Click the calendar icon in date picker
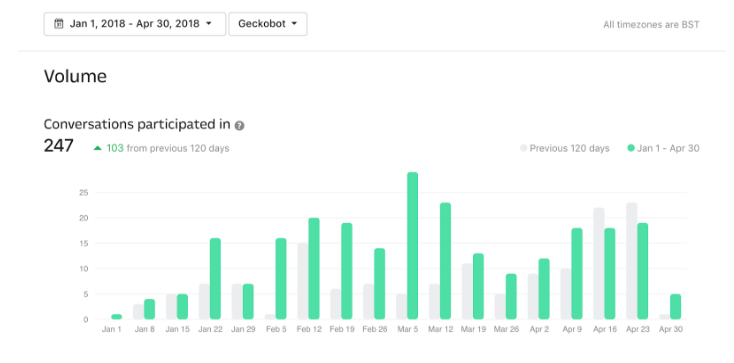The image size is (734, 363). point(59,24)
